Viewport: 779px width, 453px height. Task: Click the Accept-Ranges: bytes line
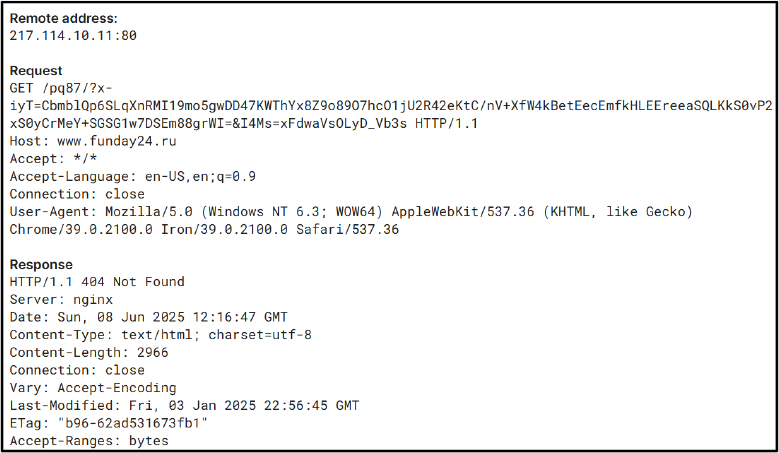point(89,441)
